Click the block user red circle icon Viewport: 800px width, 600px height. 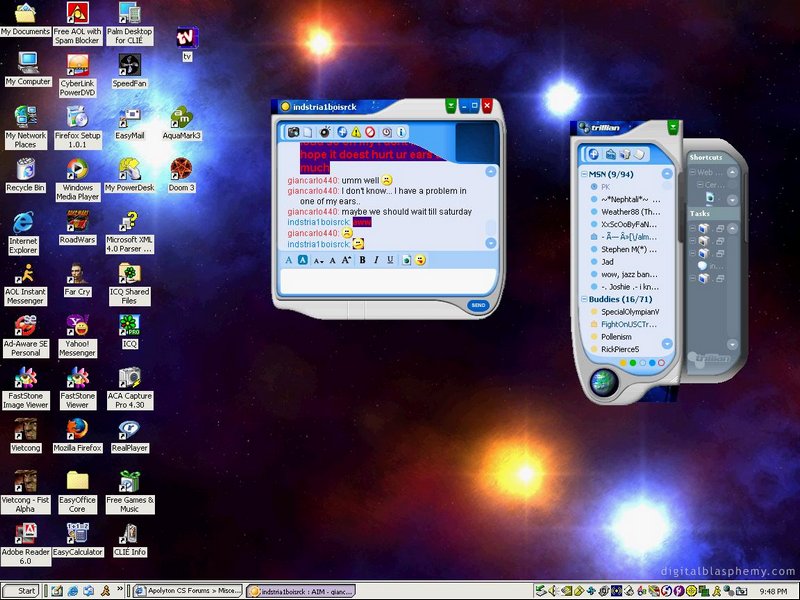(370, 132)
